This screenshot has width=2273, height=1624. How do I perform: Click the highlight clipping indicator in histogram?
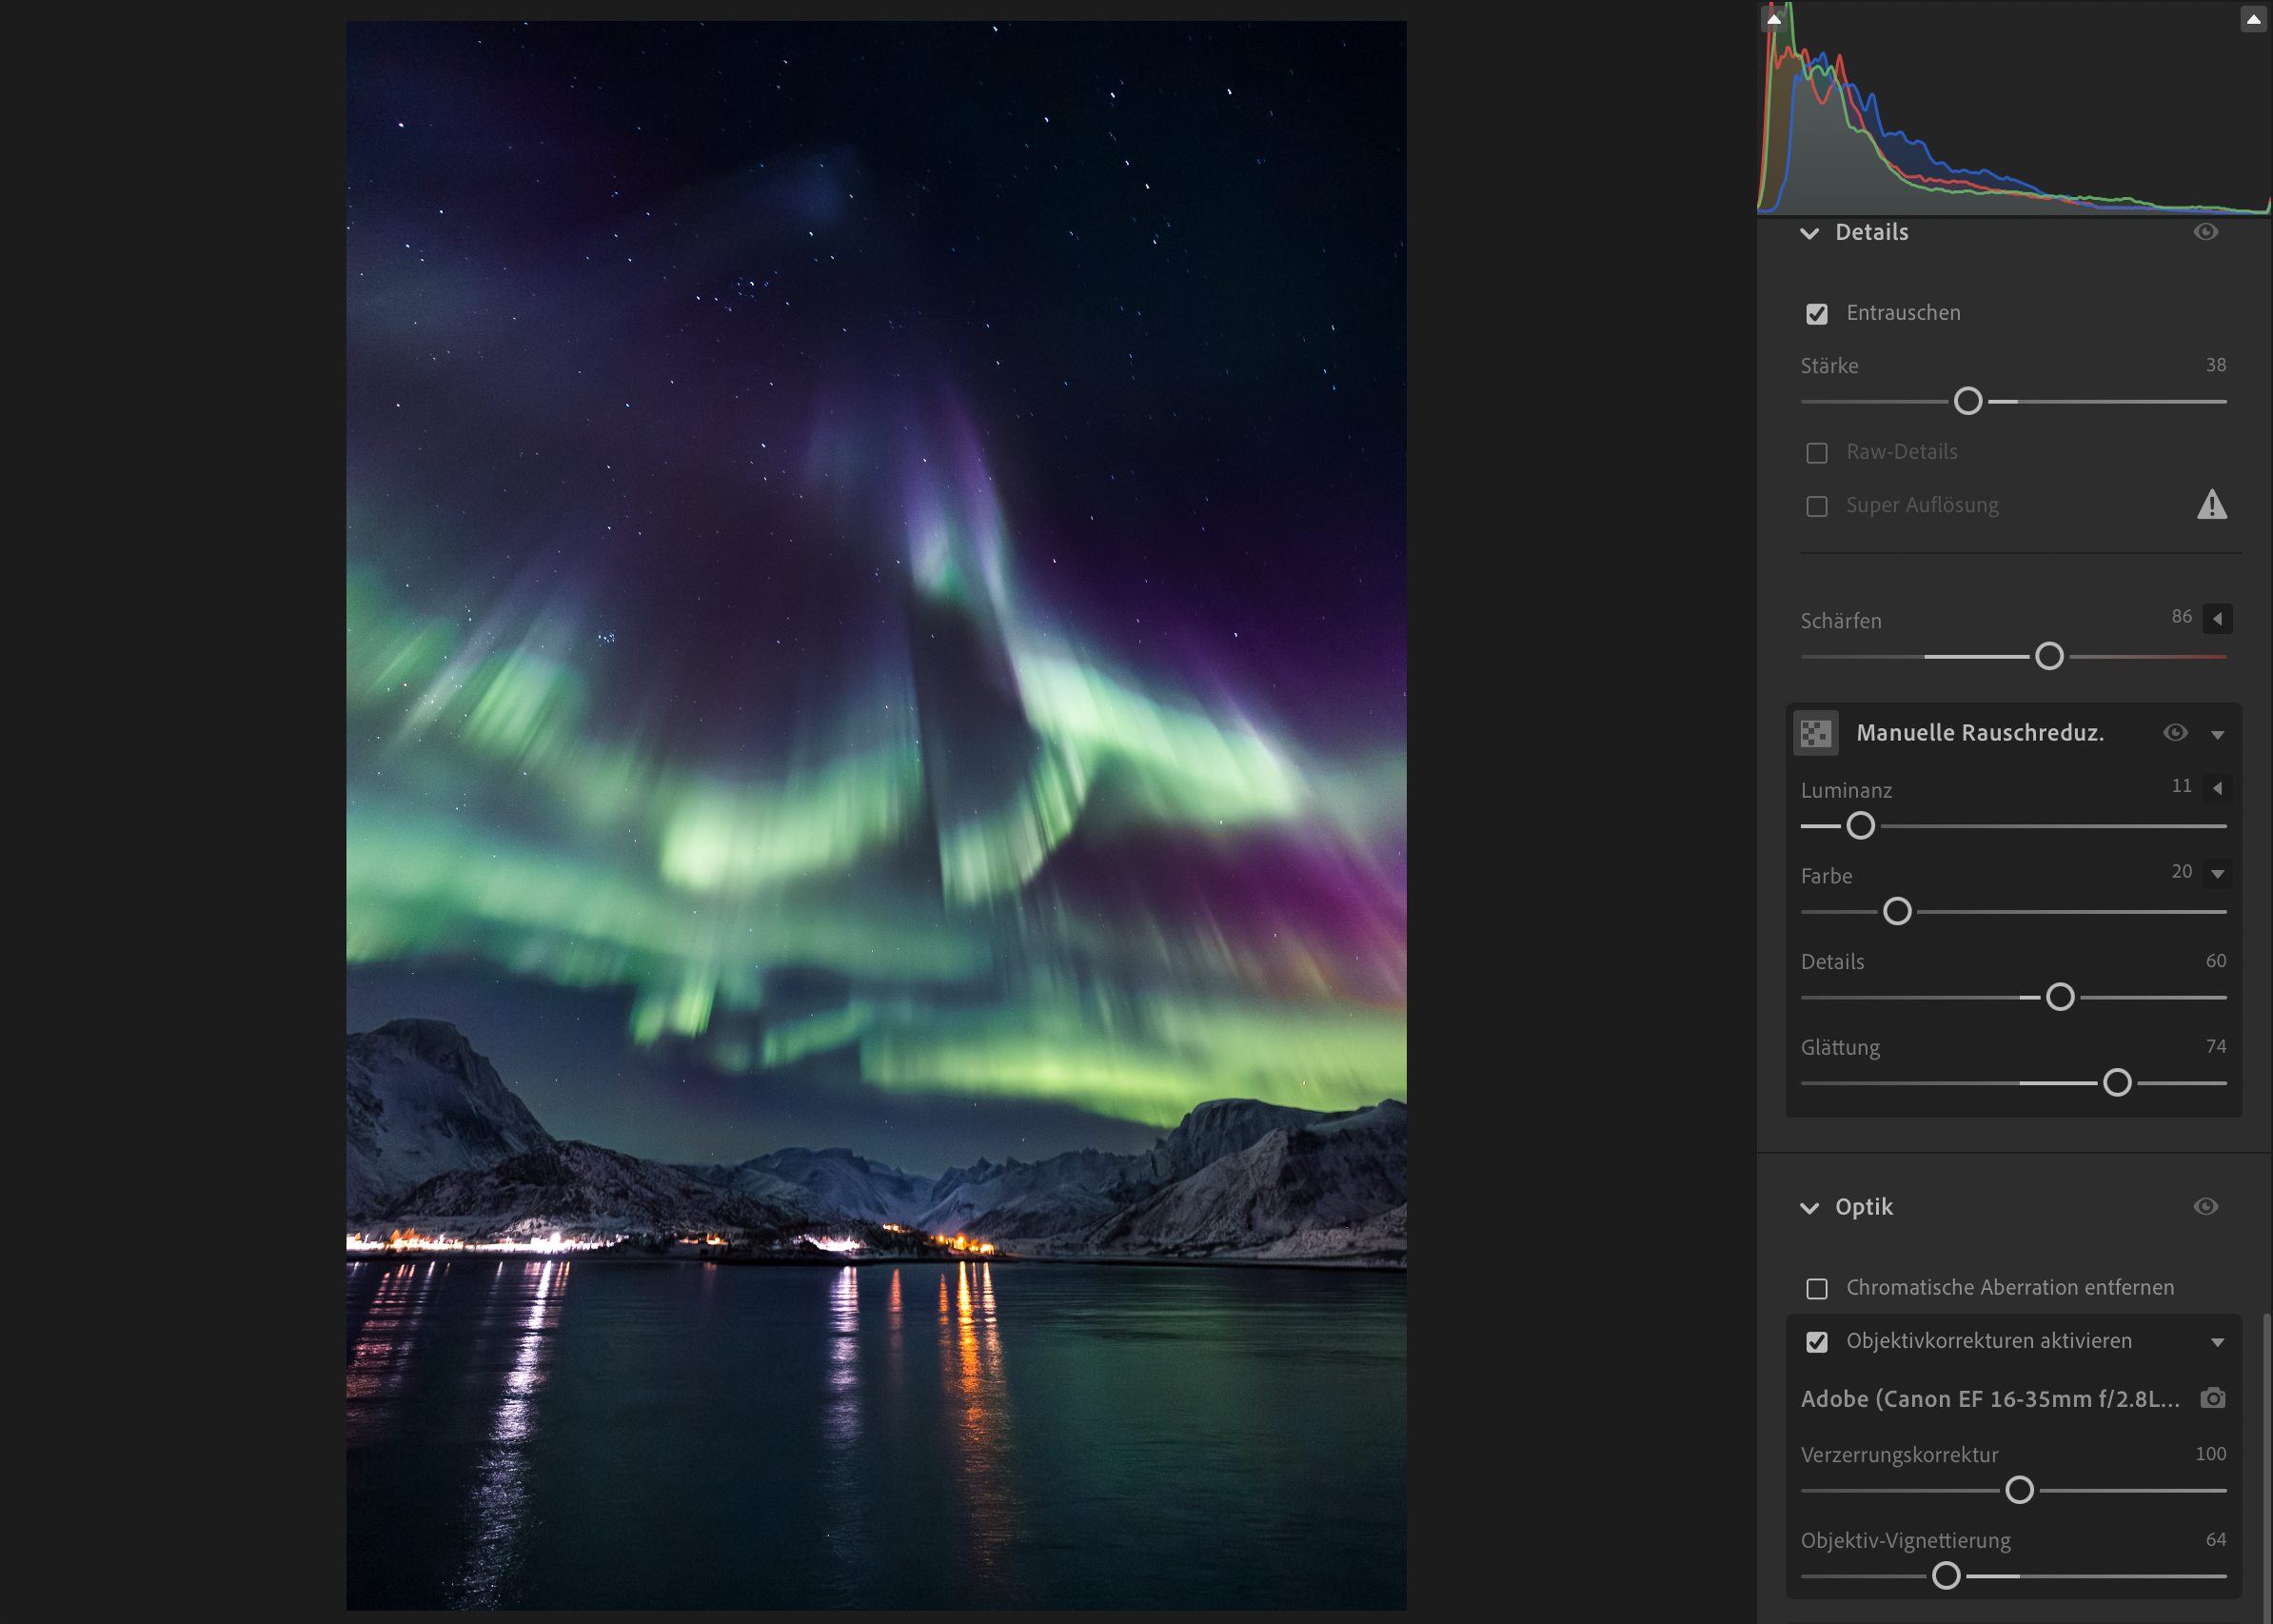coord(2253,18)
